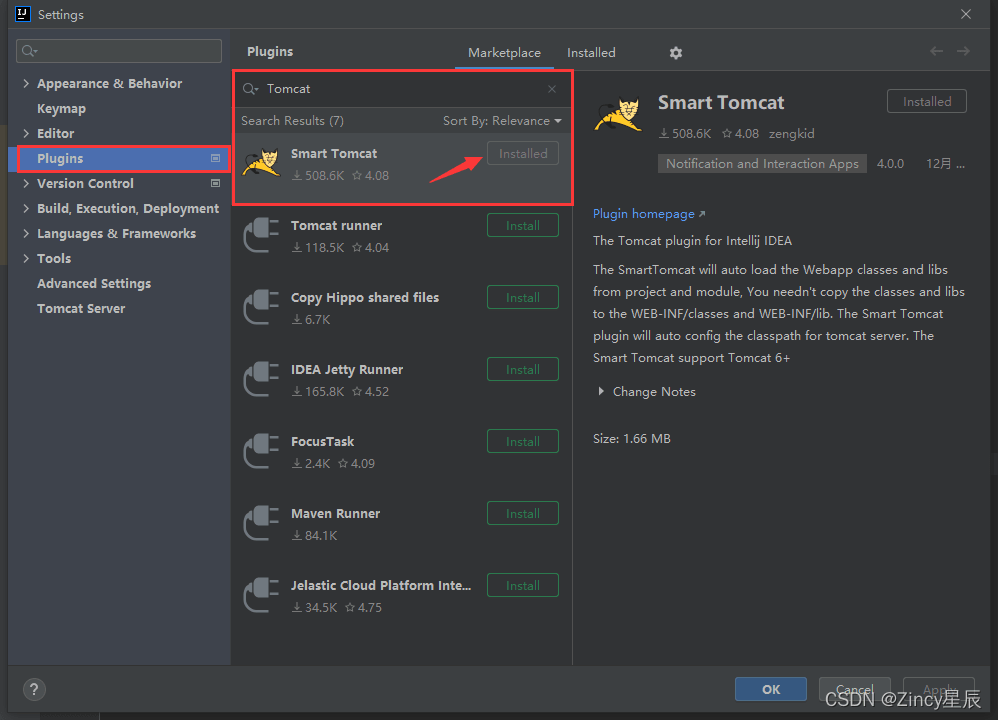The width and height of the screenshot is (998, 720).
Task: Click the magnifier icon in plugin search
Action: click(x=250, y=89)
